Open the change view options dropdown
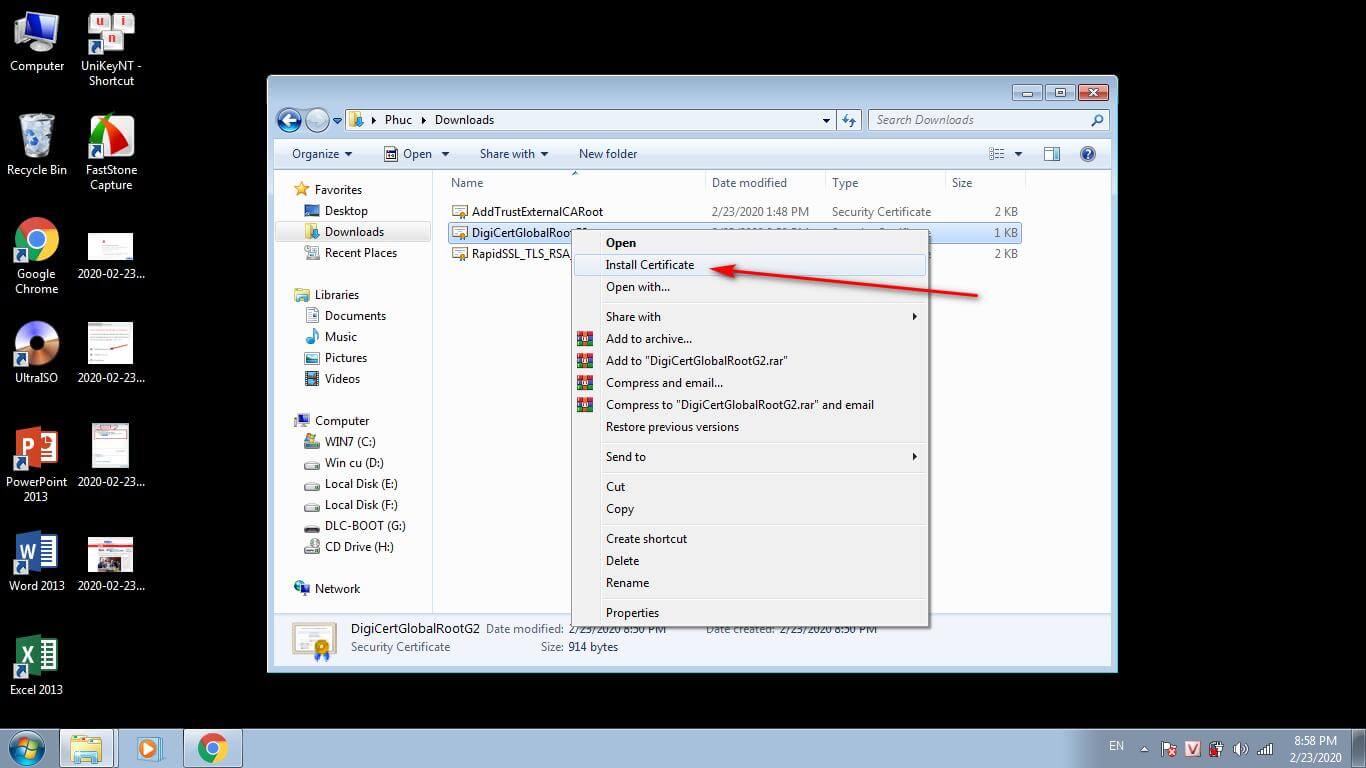The width and height of the screenshot is (1366, 768). click(x=1018, y=154)
